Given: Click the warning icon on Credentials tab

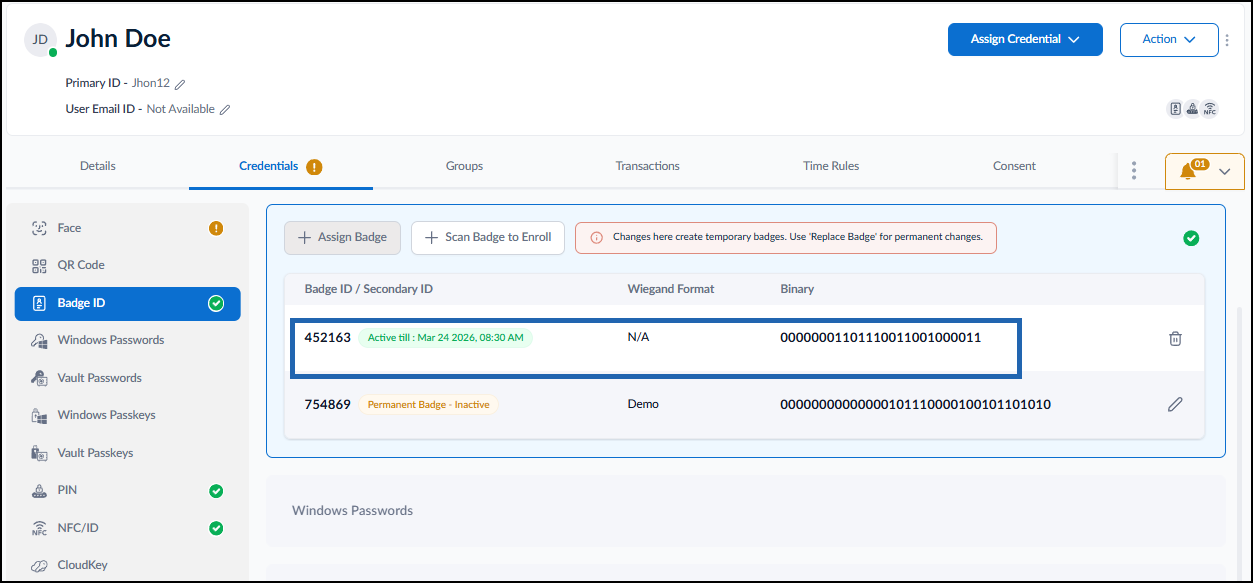Looking at the screenshot, I should (x=314, y=167).
